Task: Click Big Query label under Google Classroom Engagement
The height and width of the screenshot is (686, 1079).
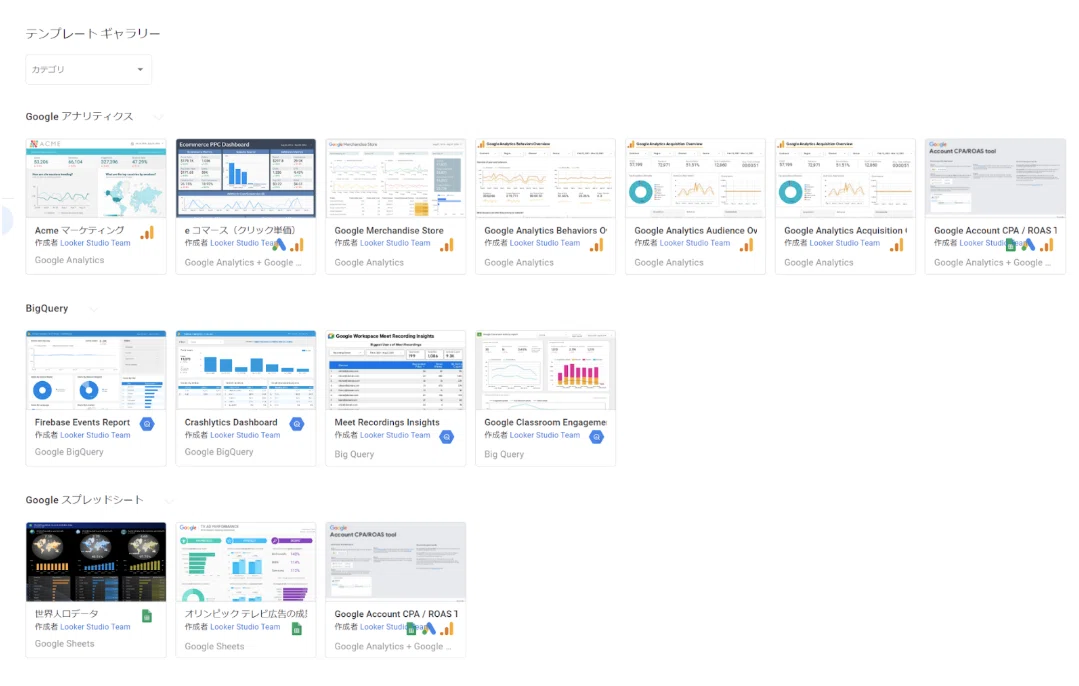Action: click(504, 454)
